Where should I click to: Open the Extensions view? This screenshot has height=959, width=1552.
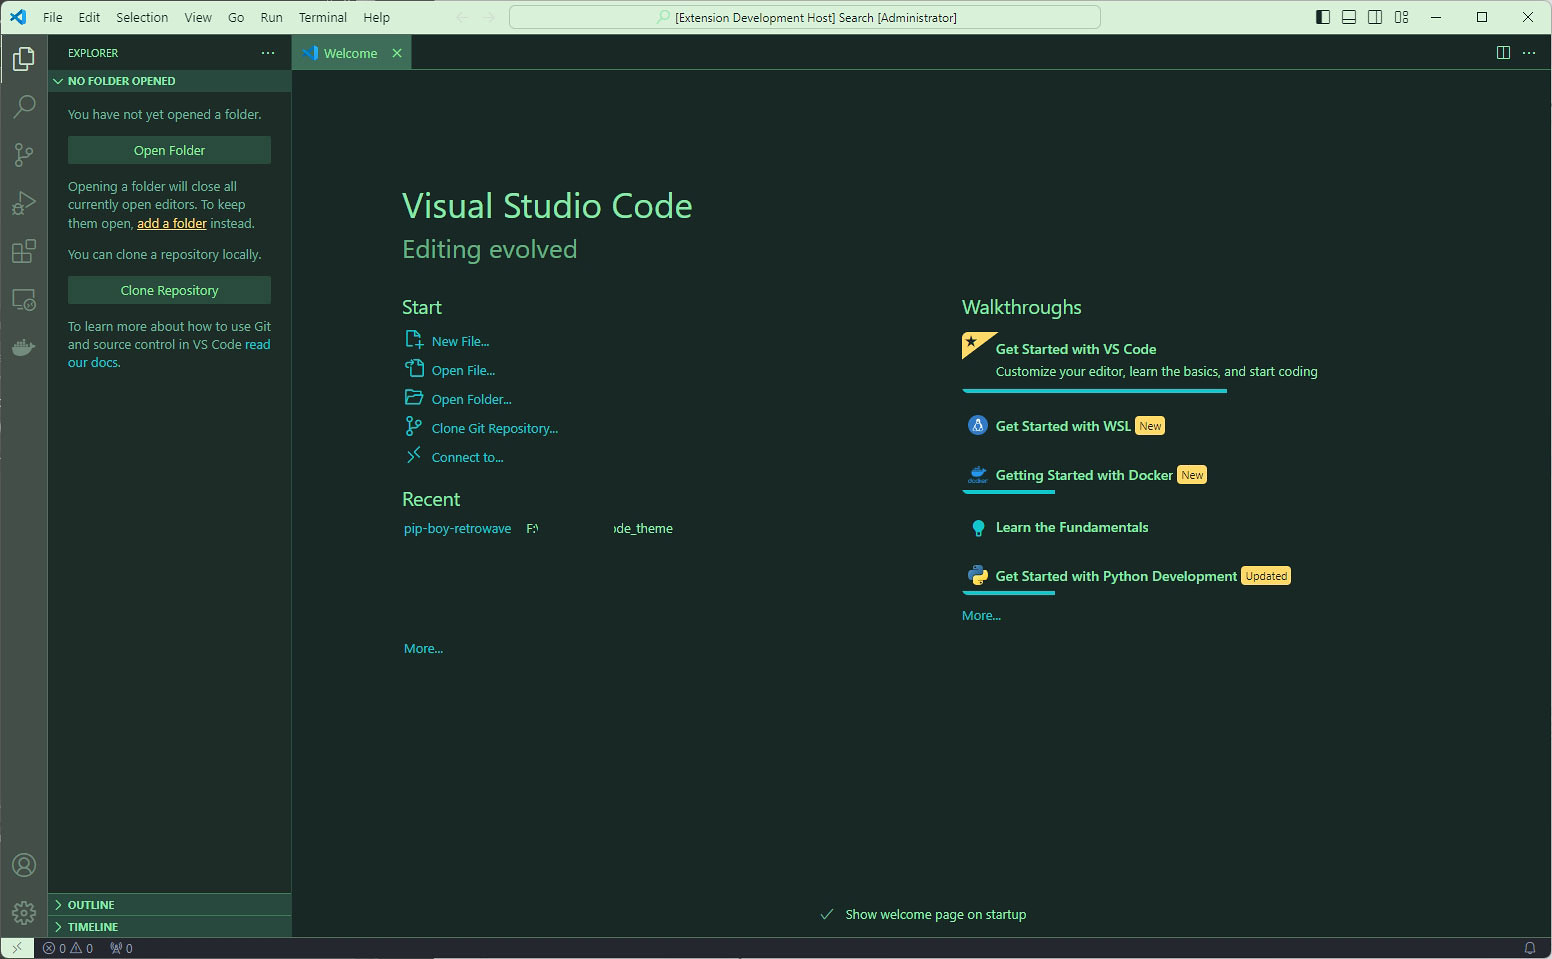24,251
